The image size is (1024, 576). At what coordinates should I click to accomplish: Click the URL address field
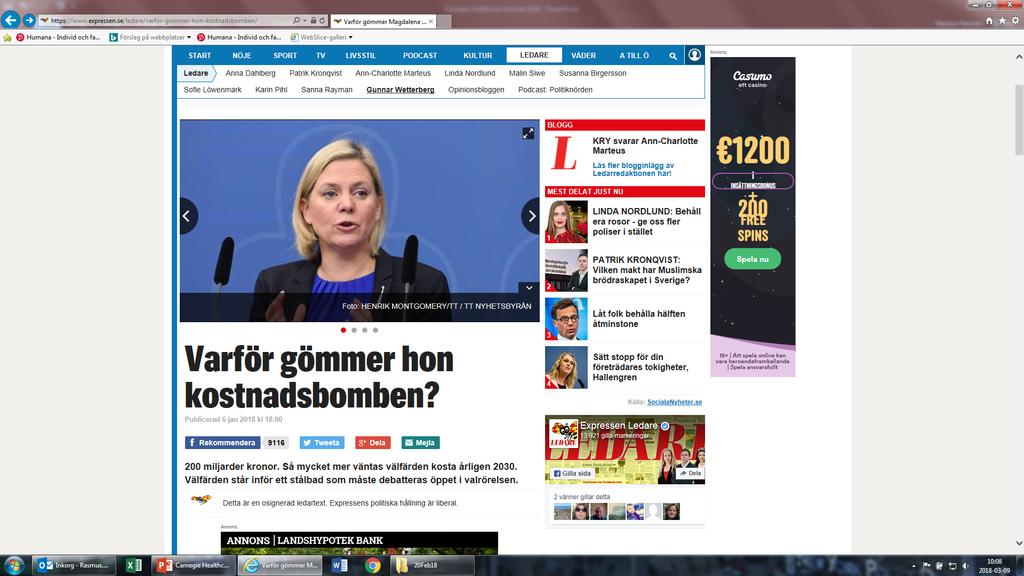163,21
